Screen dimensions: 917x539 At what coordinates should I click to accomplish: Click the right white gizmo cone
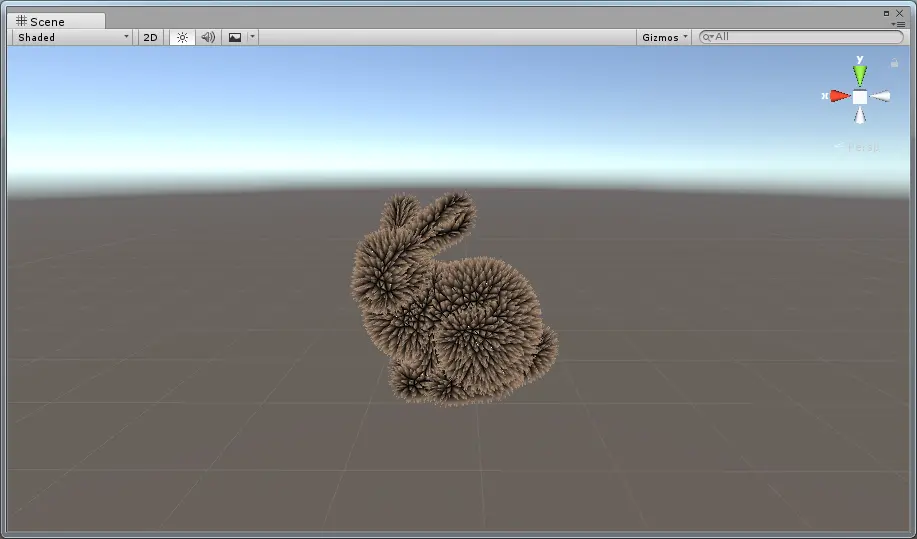point(880,96)
